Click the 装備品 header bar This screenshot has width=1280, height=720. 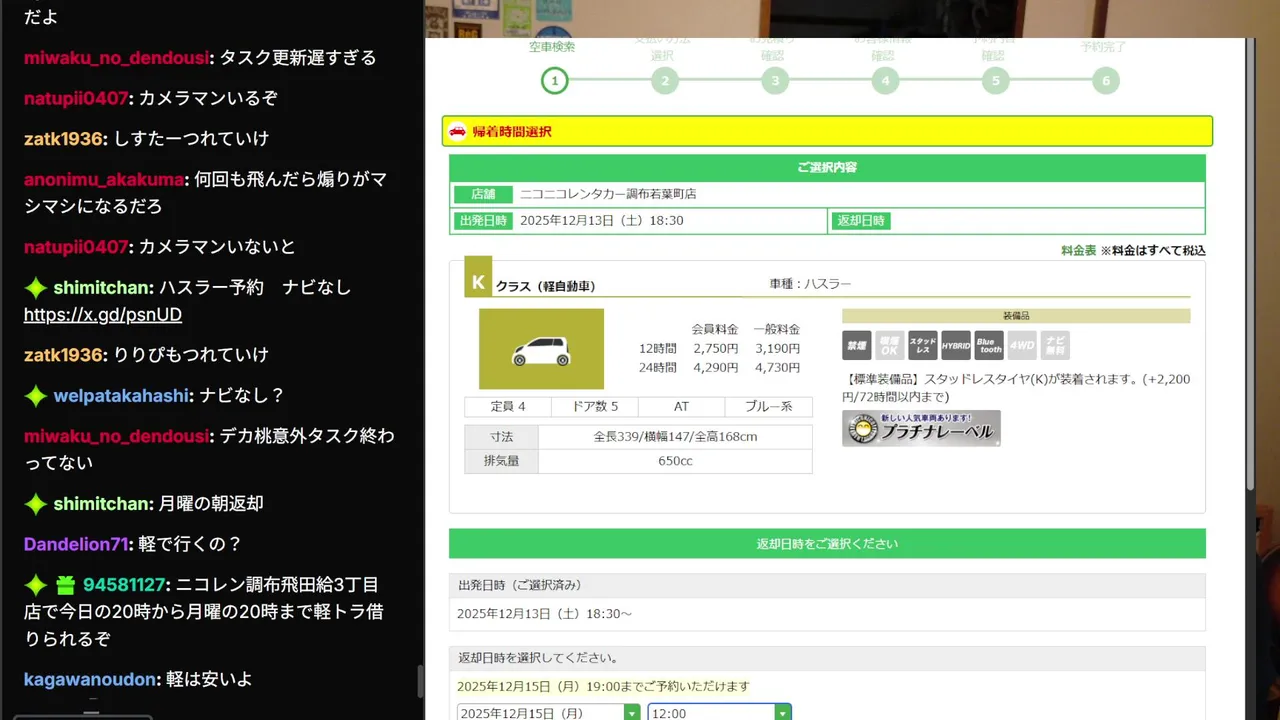click(1016, 316)
